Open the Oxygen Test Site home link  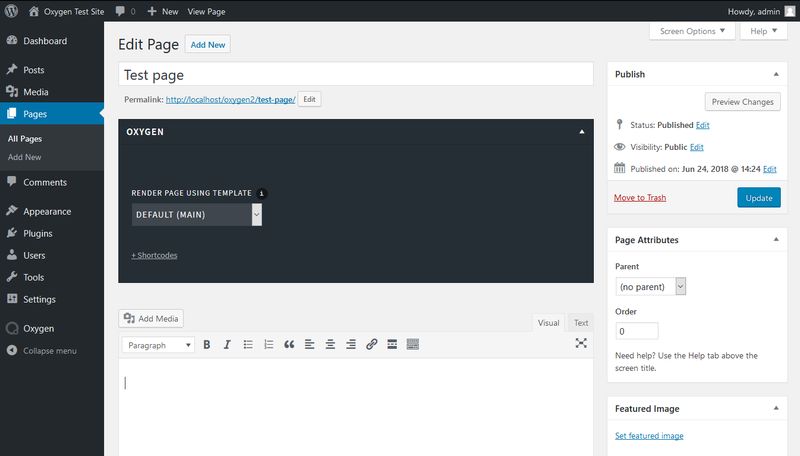point(66,11)
